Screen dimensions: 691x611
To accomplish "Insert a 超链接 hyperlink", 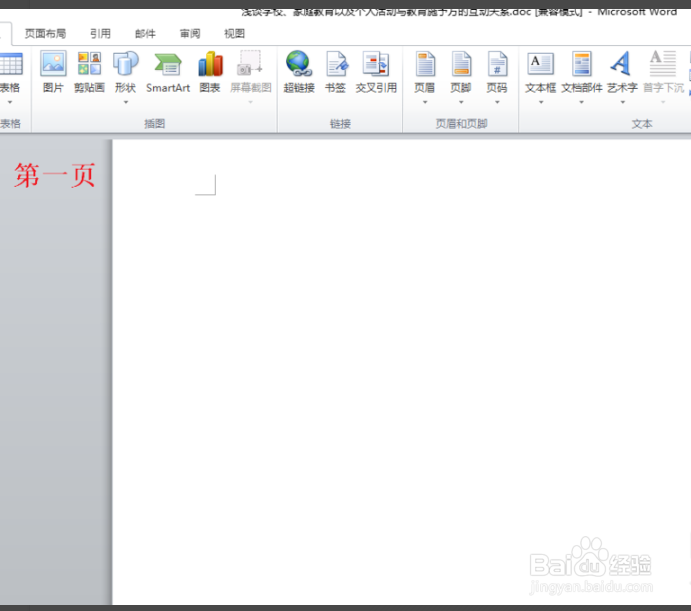I will 299,64.
